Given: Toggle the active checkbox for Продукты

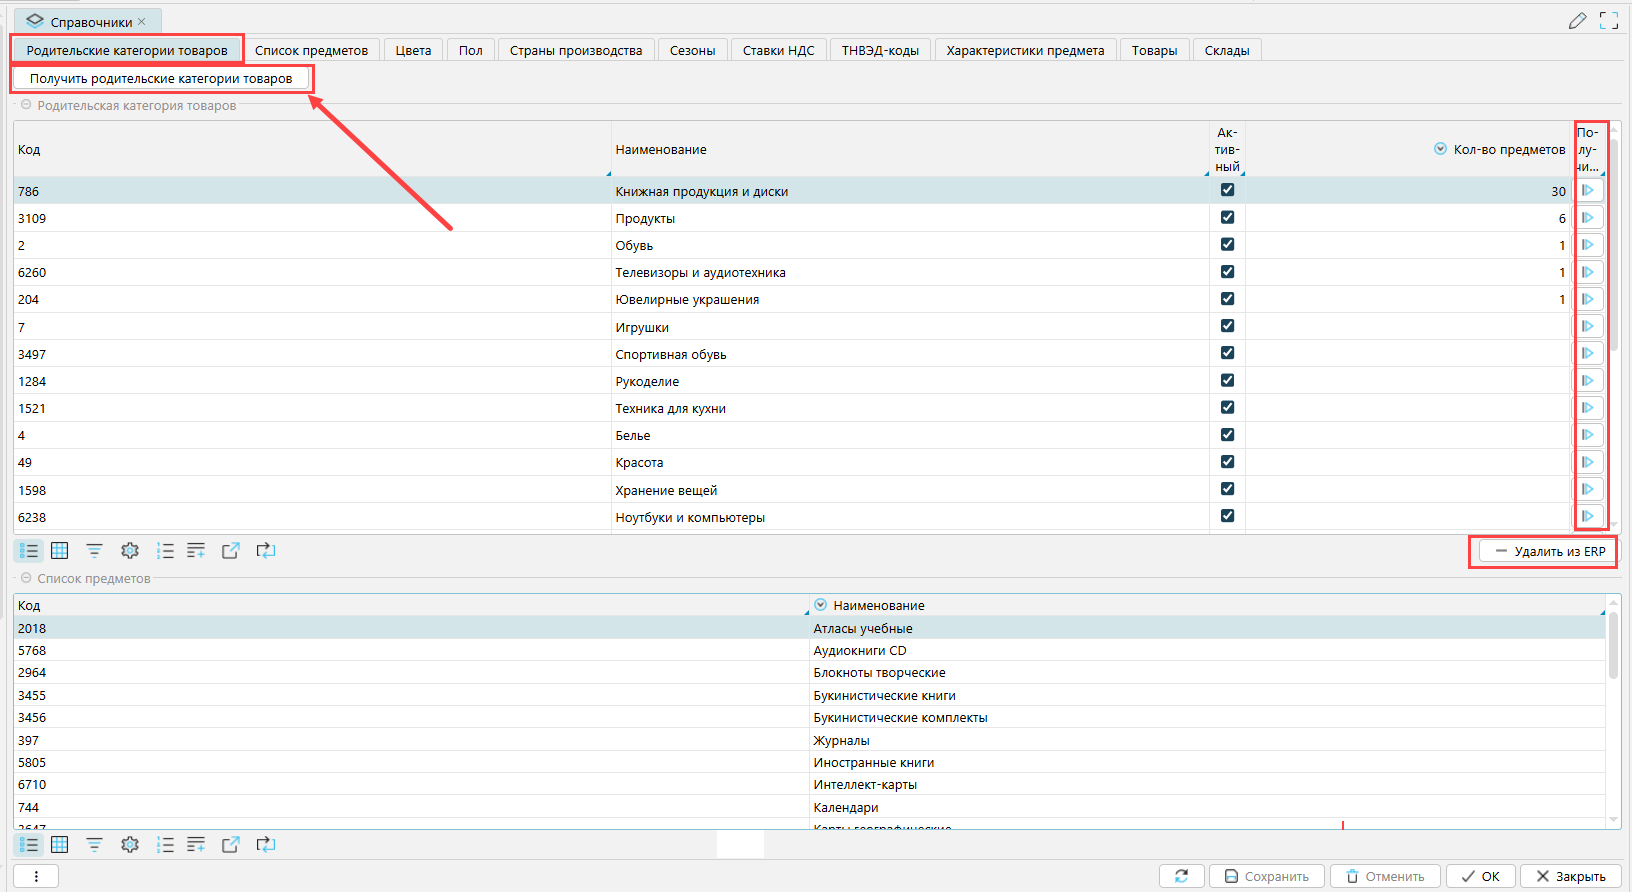Looking at the screenshot, I should click(x=1227, y=217).
